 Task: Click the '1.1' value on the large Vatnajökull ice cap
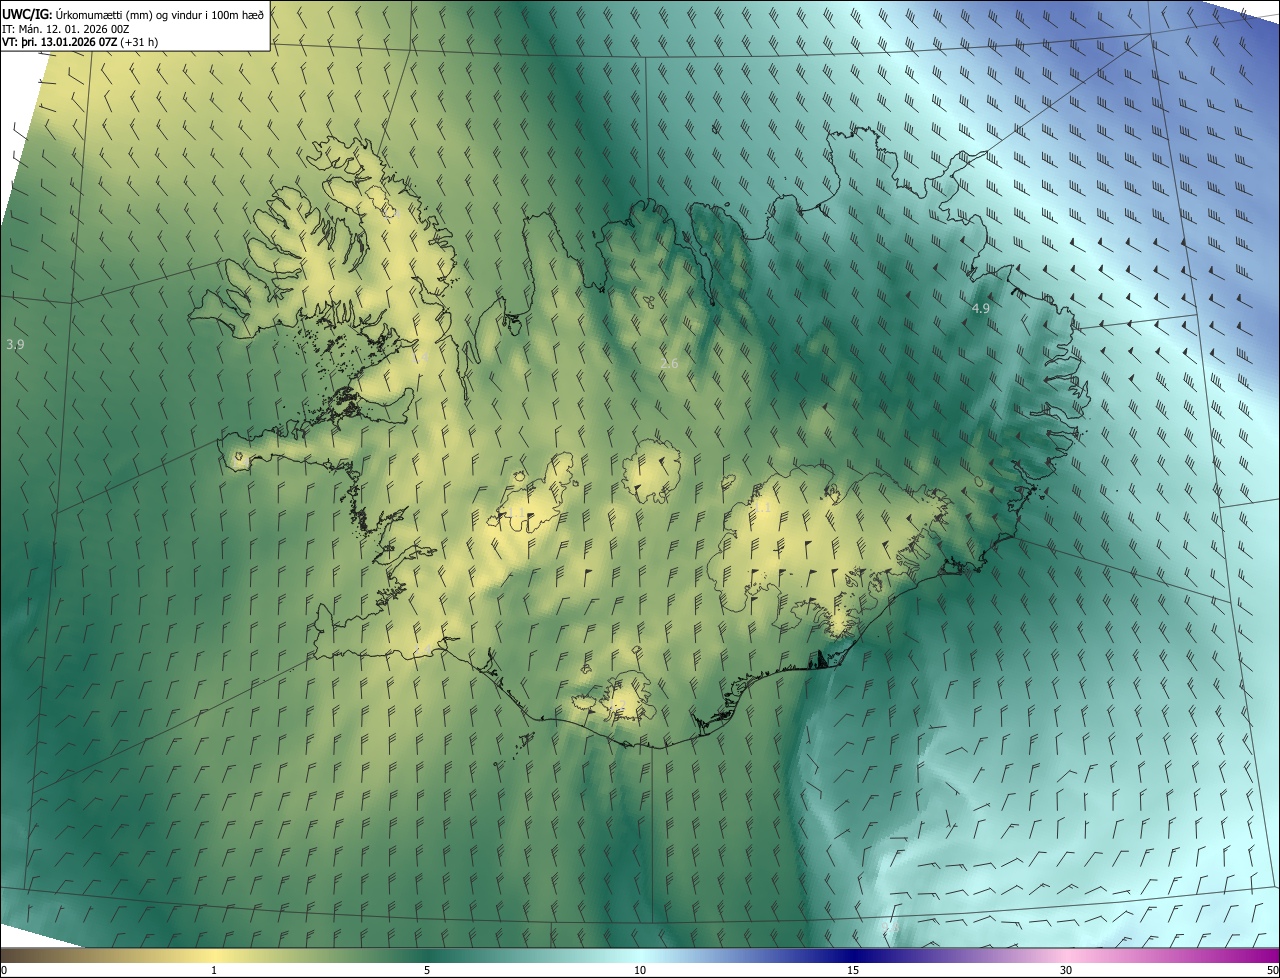pos(763,508)
